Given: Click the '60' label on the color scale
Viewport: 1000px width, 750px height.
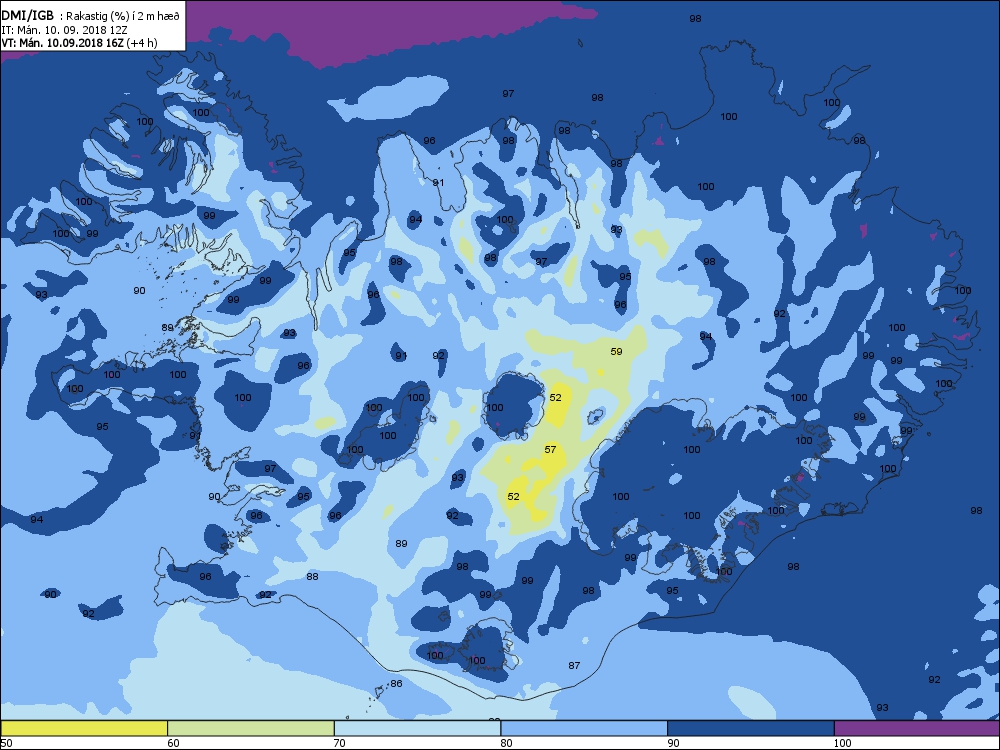Looking at the screenshot, I should coord(173,743).
